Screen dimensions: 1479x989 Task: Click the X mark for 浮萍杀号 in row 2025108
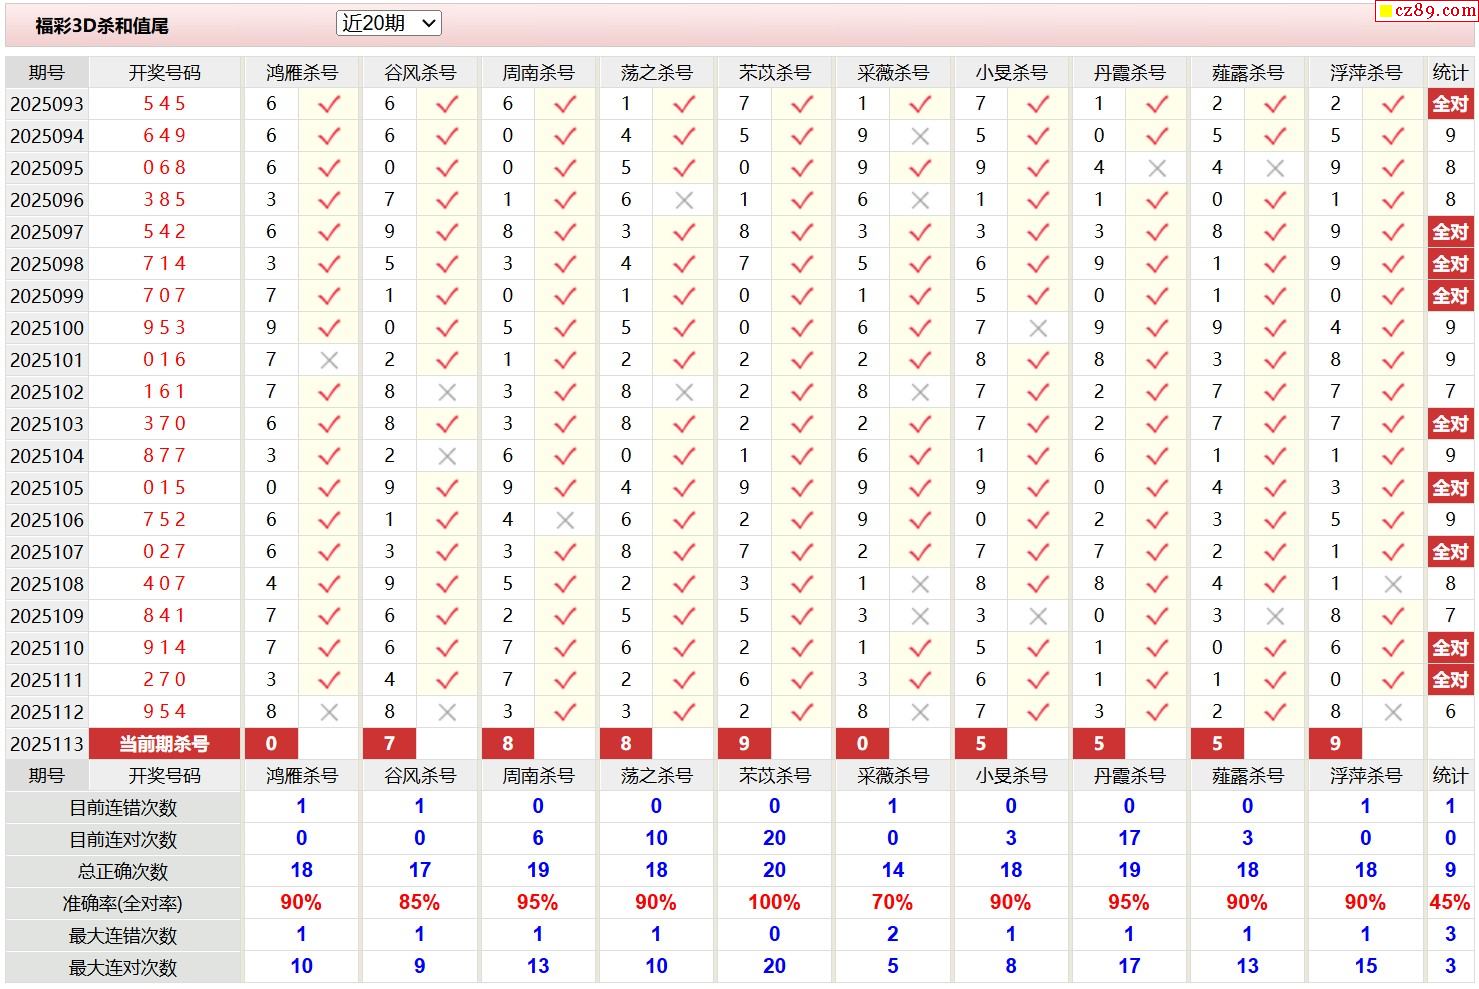1393,584
